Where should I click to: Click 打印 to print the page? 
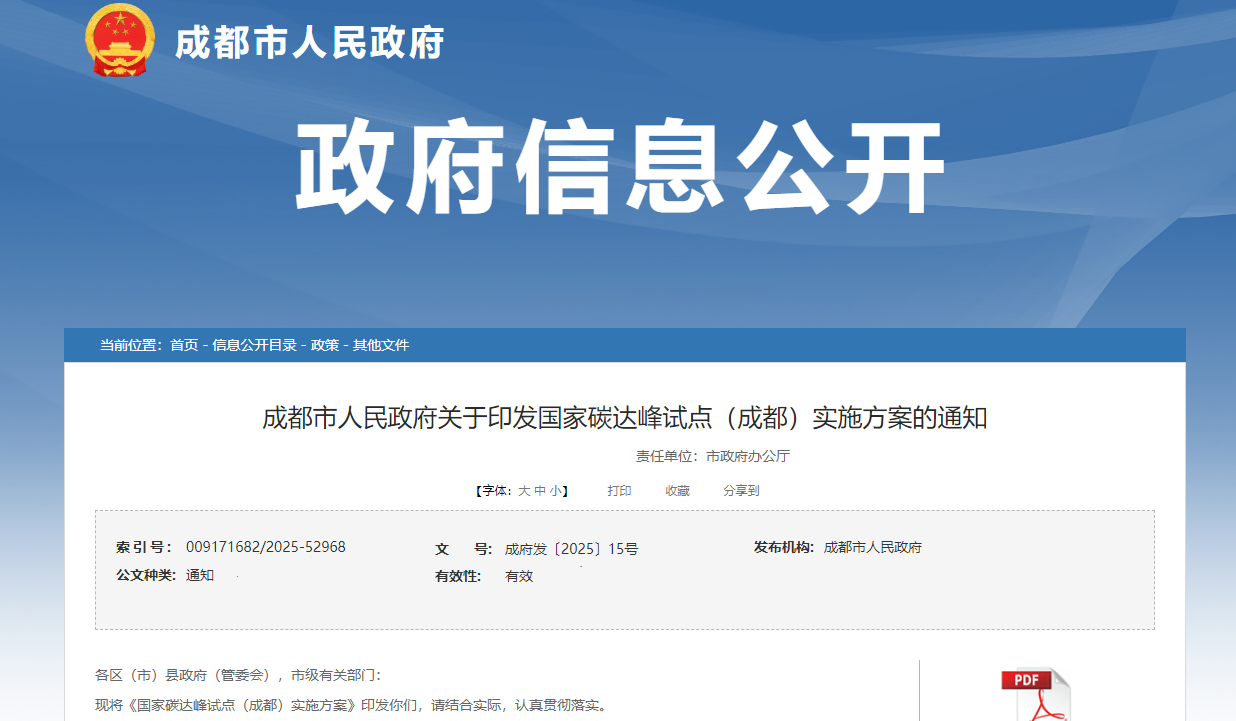pos(619,491)
